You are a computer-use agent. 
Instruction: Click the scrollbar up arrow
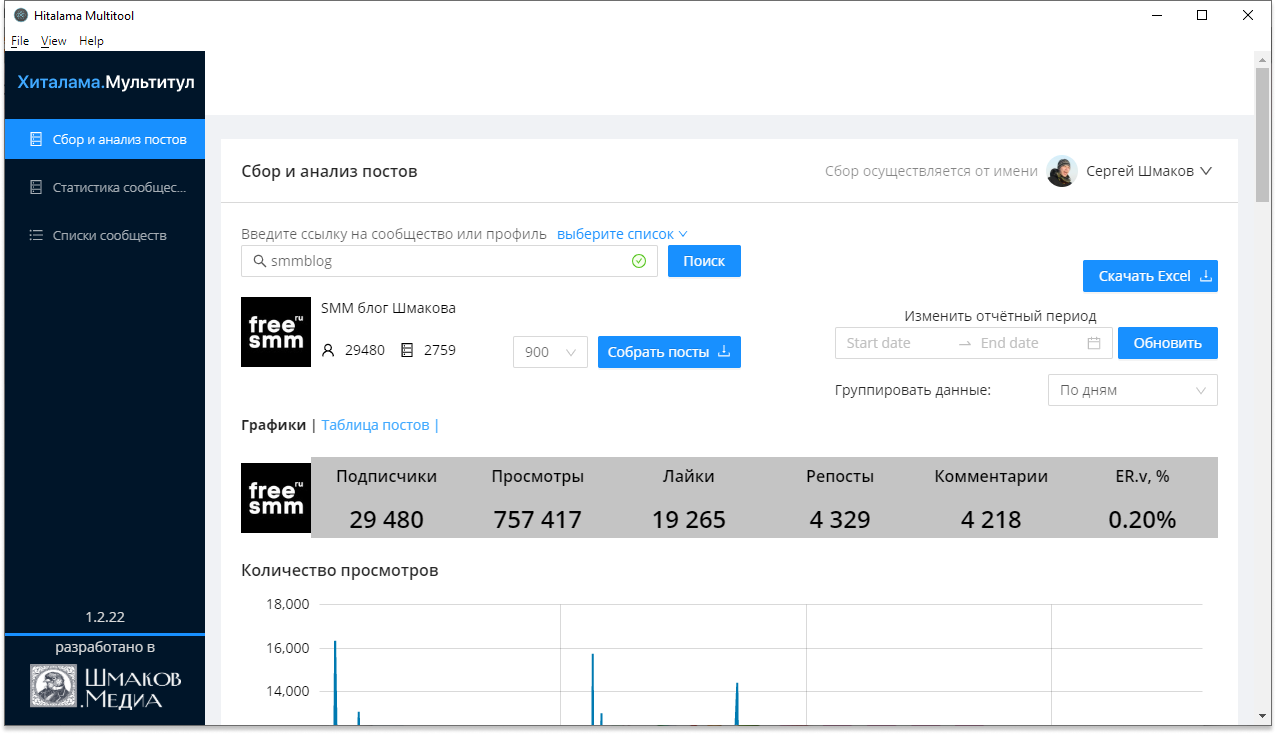(1263, 59)
